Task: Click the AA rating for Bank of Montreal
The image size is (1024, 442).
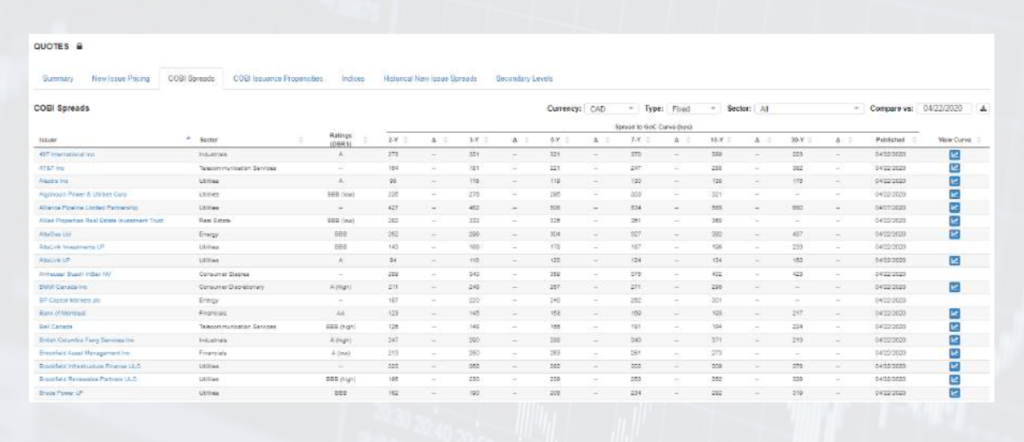Action: point(340,313)
